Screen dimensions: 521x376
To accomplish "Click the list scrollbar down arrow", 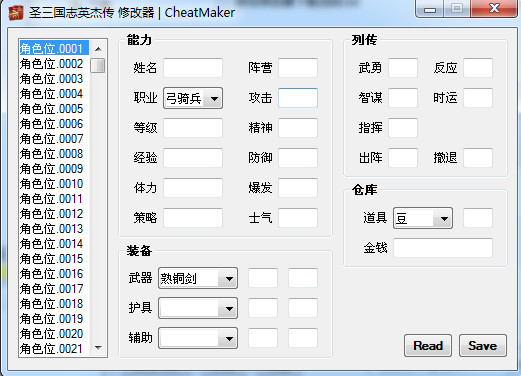I will [x=98, y=348].
